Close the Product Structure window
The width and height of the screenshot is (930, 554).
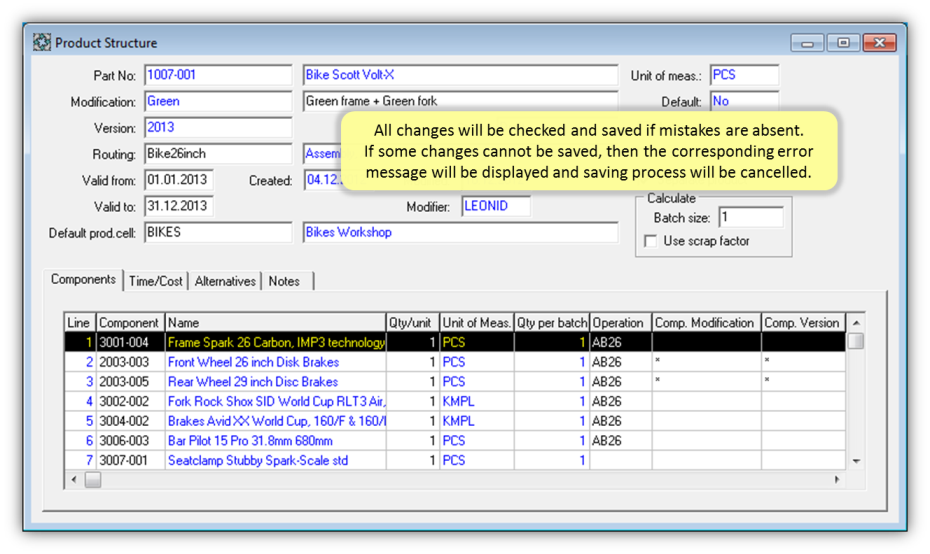880,43
